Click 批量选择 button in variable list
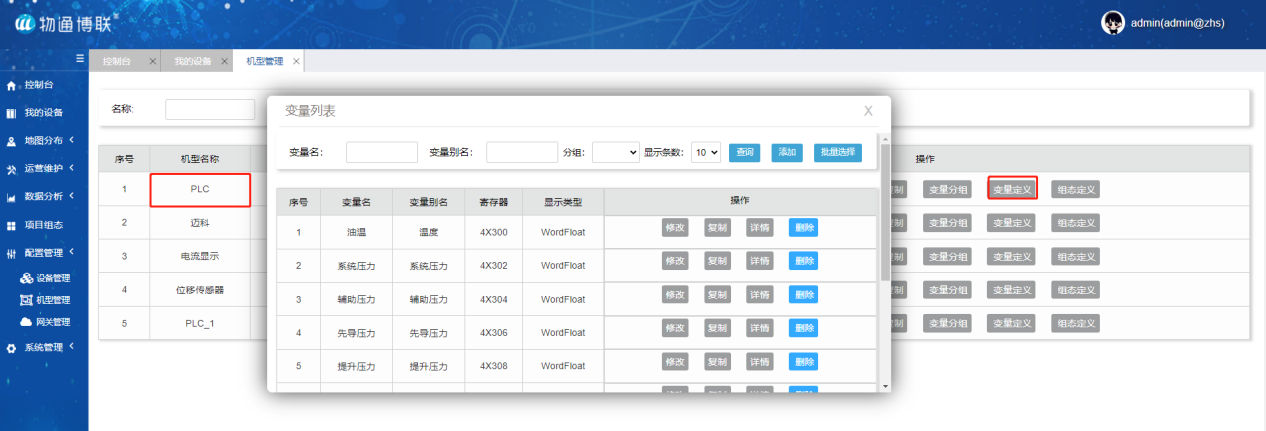 (x=837, y=152)
